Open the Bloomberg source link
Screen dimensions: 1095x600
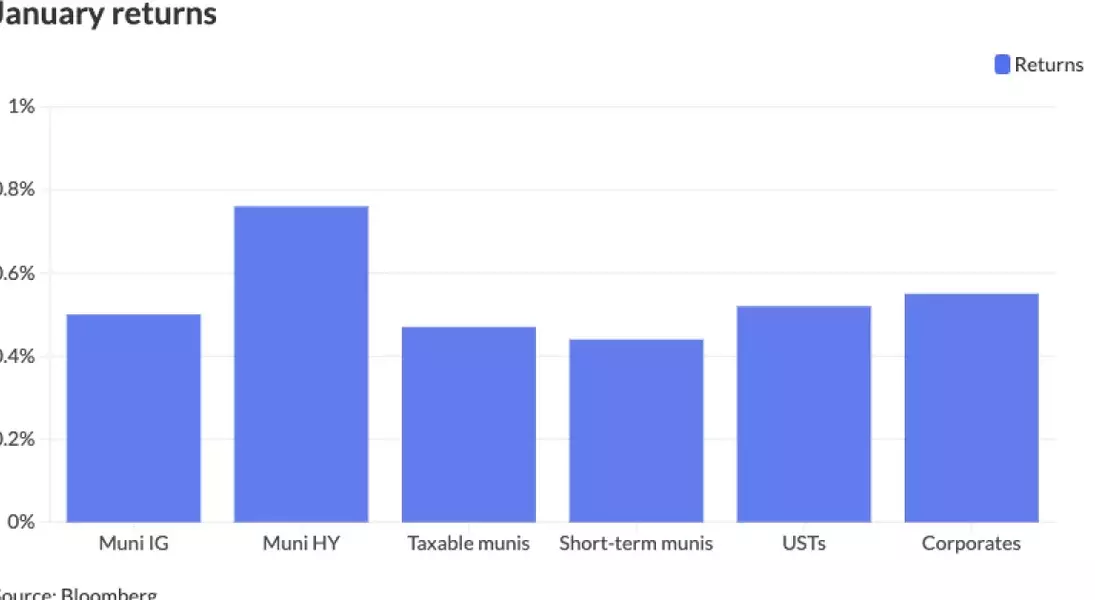pyautogui.click(x=108, y=594)
